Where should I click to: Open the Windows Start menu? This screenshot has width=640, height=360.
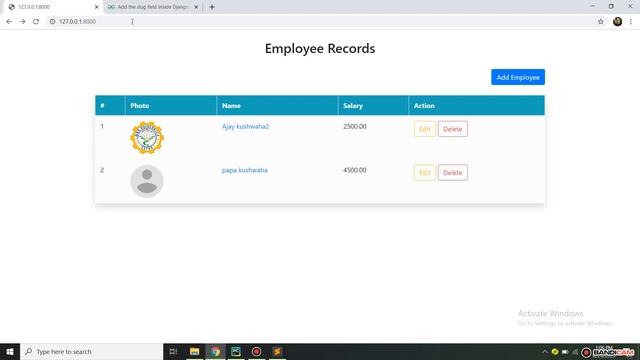[10, 351]
